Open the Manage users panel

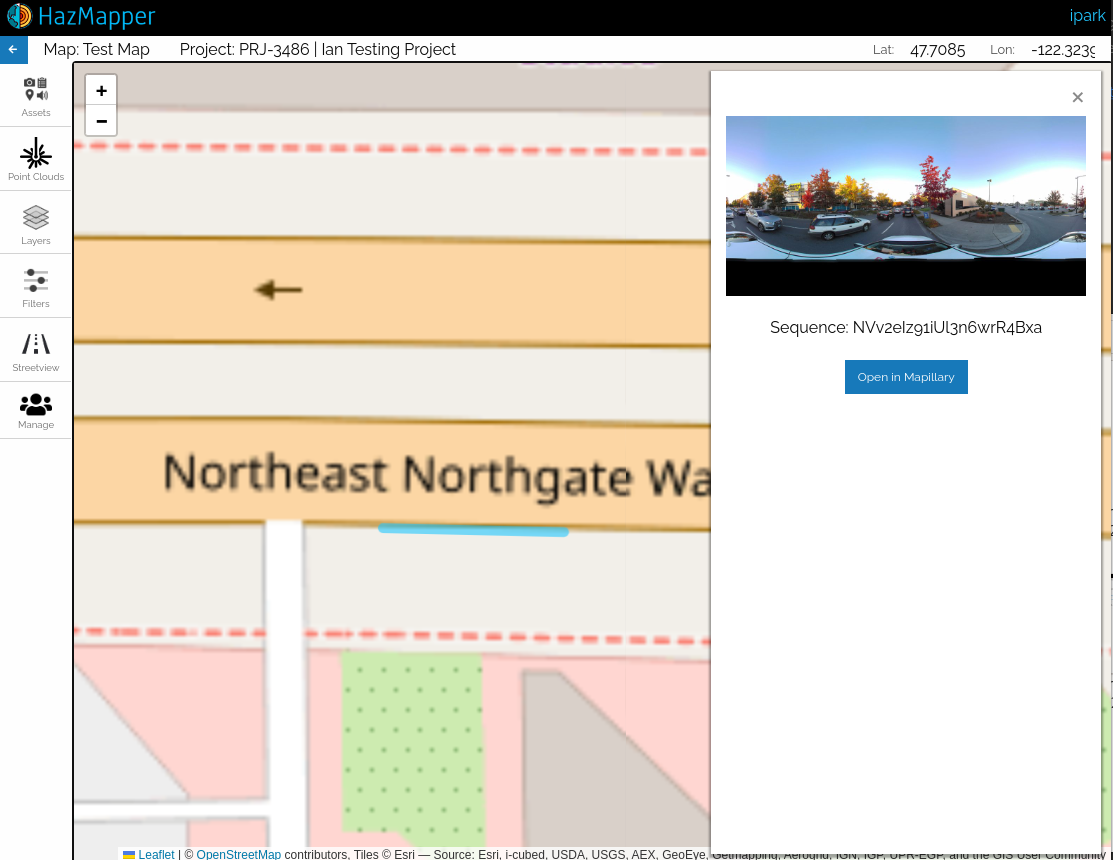(x=36, y=410)
